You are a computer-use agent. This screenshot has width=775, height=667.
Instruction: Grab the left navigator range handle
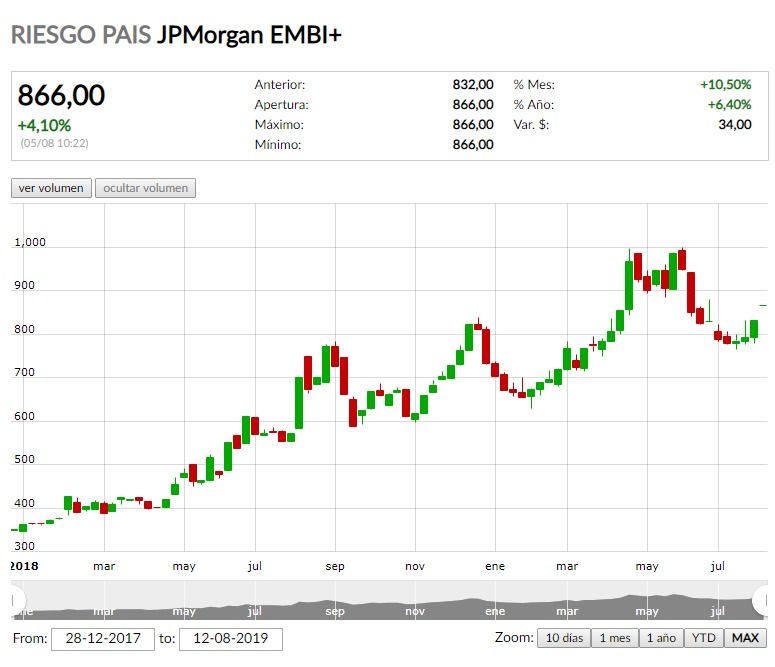[16, 600]
